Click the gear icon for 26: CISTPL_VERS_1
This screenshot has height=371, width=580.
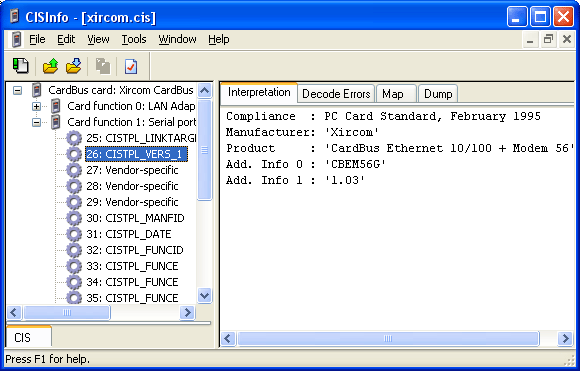(x=74, y=154)
